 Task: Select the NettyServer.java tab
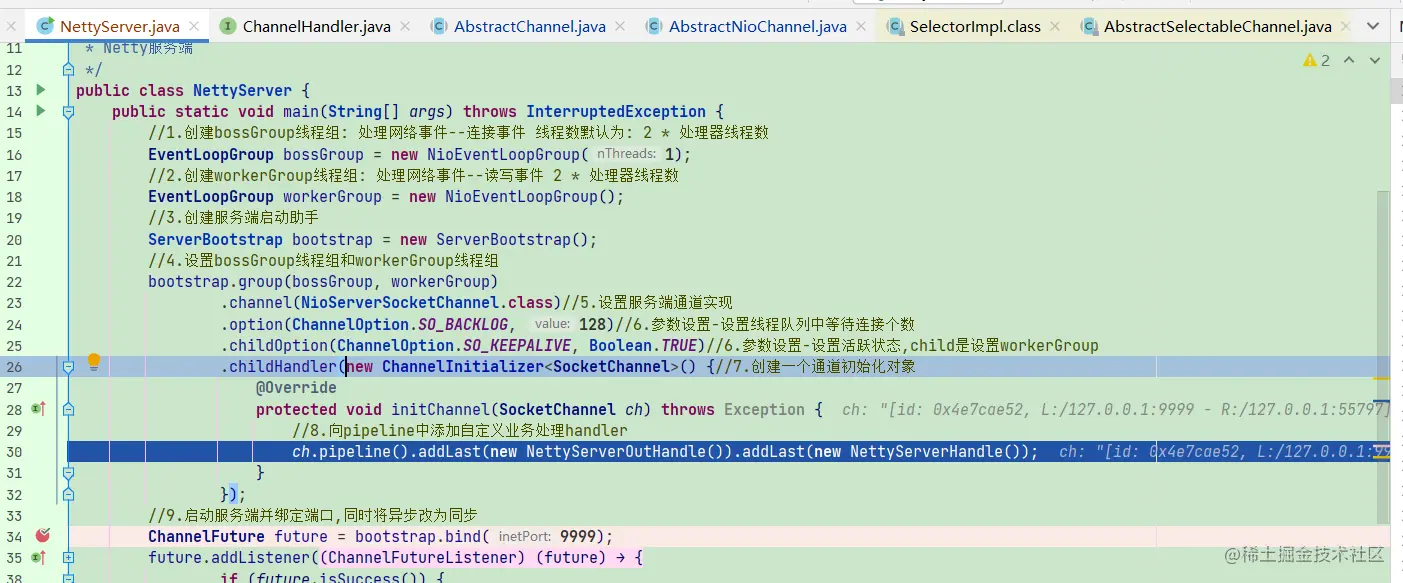tap(118, 27)
